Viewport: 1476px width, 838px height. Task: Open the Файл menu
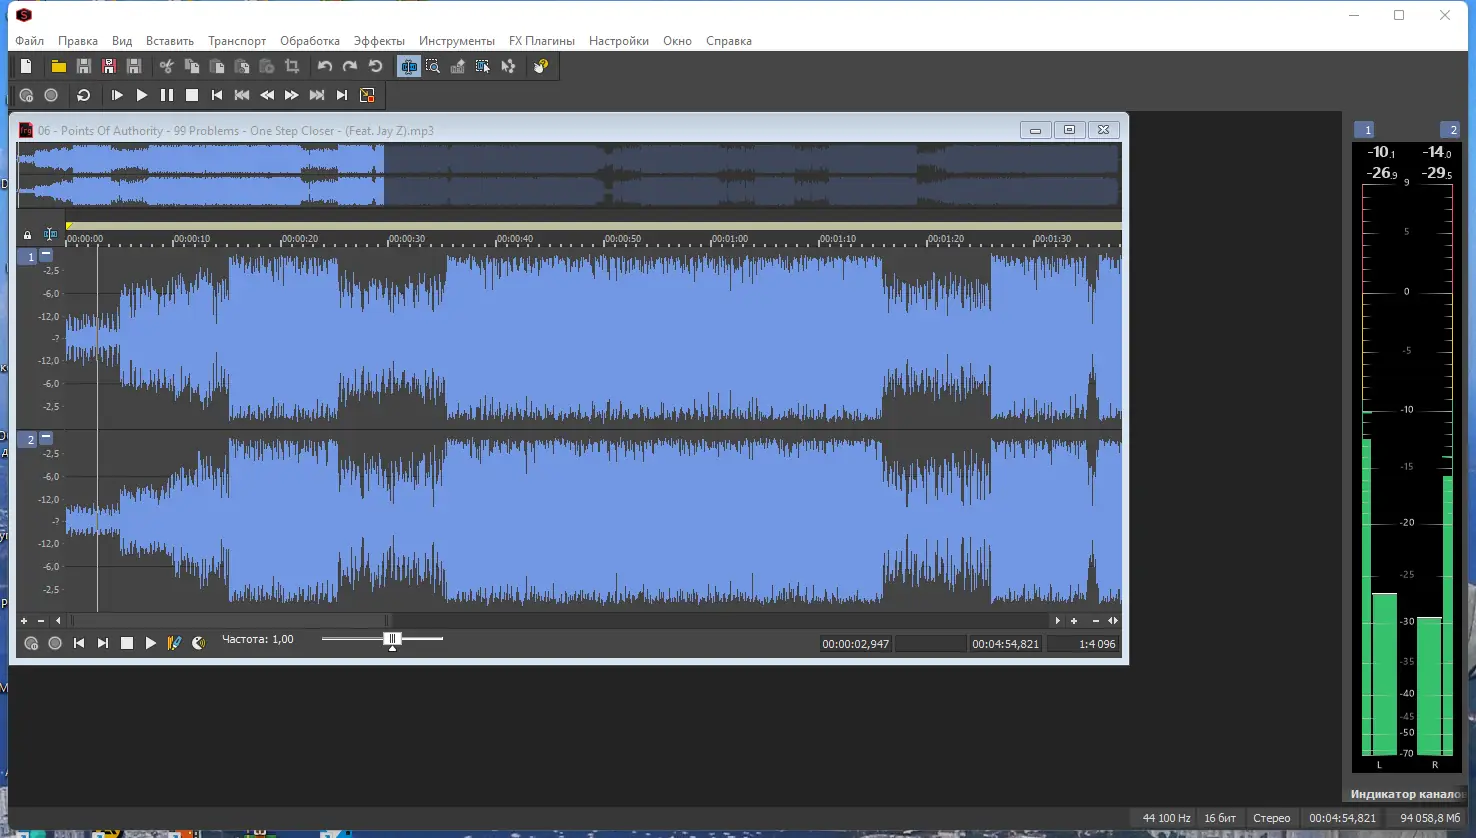point(30,41)
